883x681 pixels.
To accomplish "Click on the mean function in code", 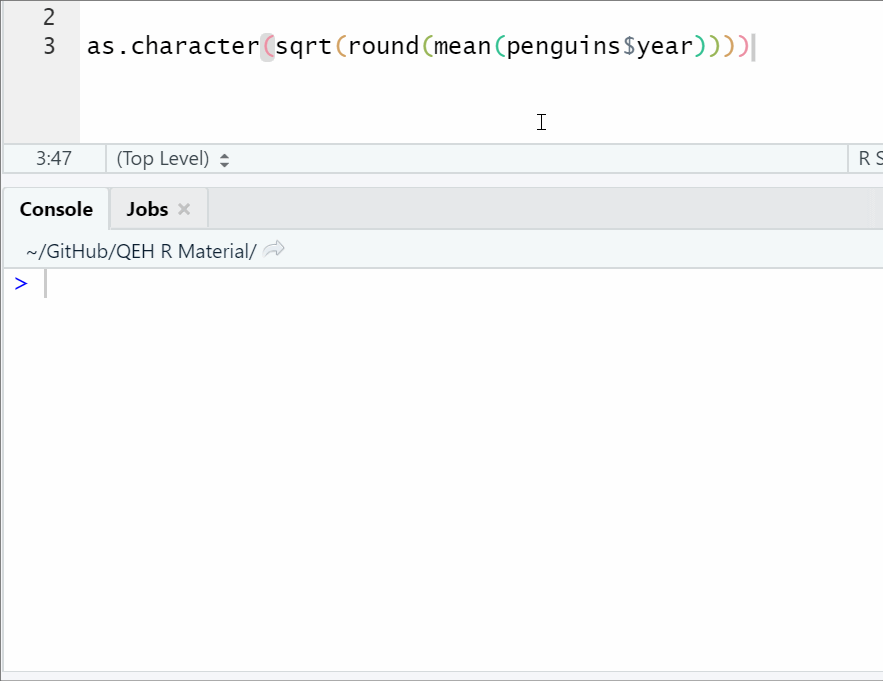I will (x=463, y=46).
